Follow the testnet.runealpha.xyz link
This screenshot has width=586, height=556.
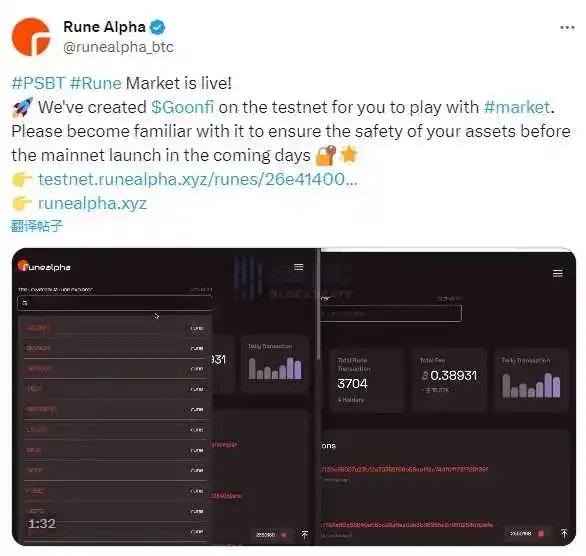(x=198, y=179)
